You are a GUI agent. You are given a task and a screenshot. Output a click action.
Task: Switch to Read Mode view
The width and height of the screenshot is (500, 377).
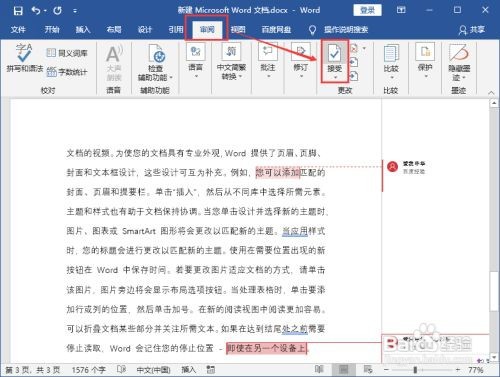(x=319, y=369)
